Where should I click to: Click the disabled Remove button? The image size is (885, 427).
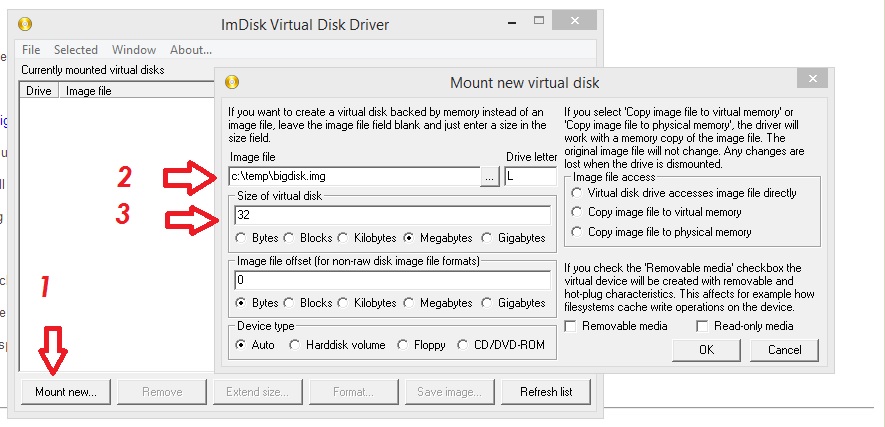pos(162,391)
